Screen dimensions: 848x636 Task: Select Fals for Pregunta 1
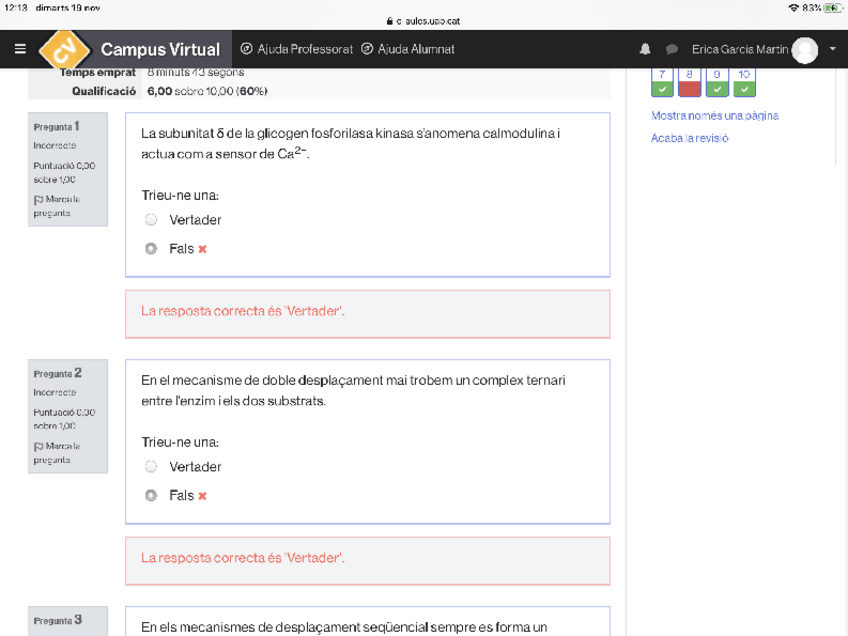(x=151, y=249)
